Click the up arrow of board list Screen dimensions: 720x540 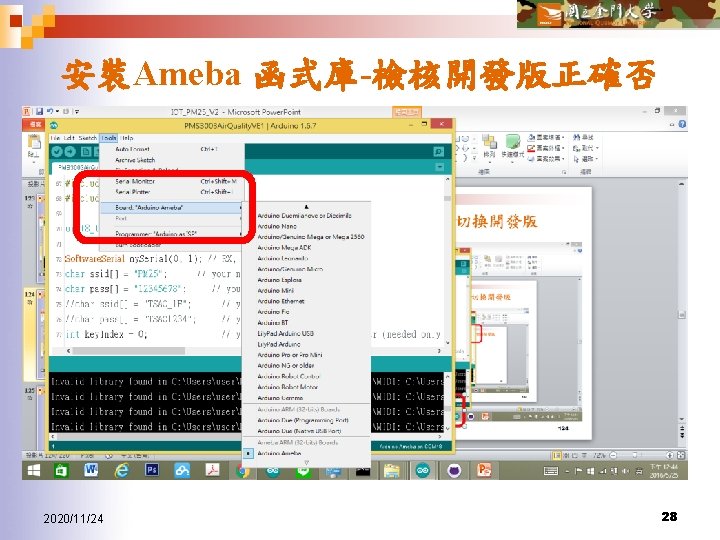pyautogui.click(x=306, y=207)
